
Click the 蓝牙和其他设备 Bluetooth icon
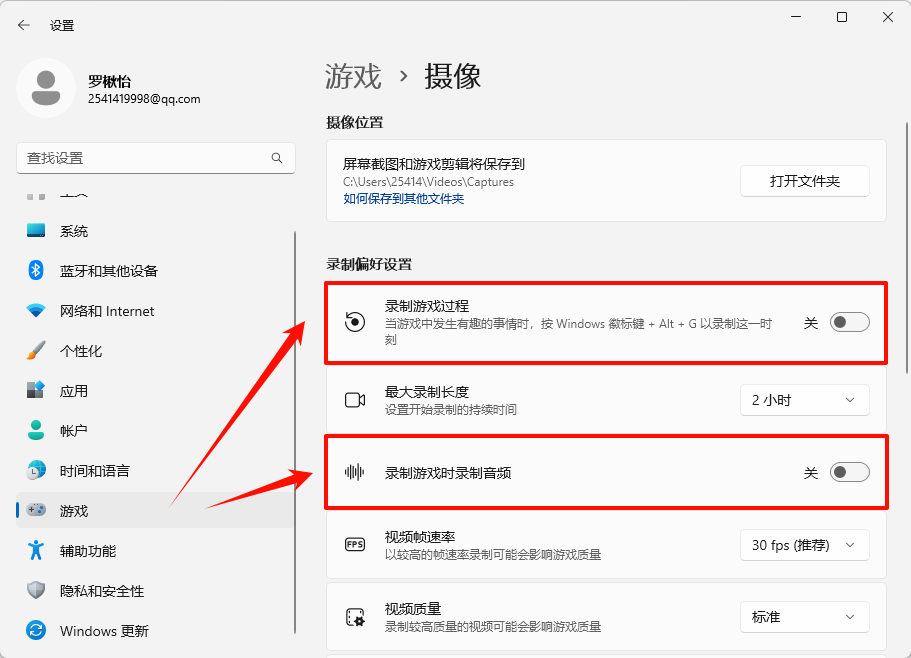coord(36,271)
